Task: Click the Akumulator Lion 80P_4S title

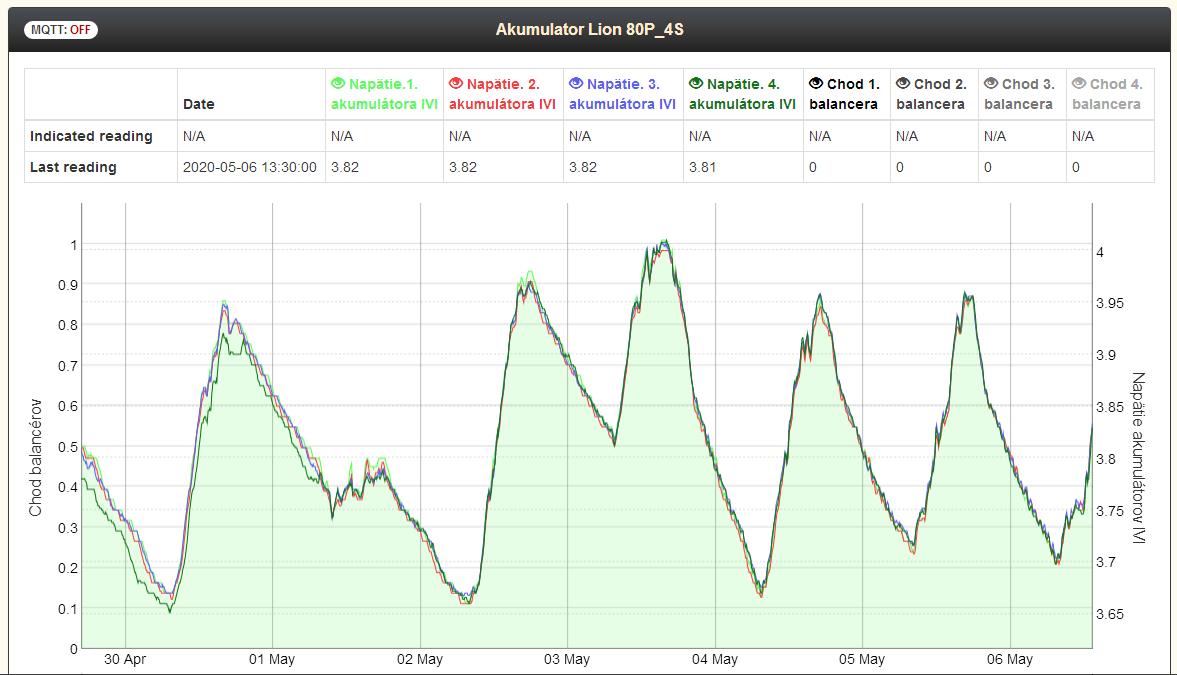Action: coord(589,29)
